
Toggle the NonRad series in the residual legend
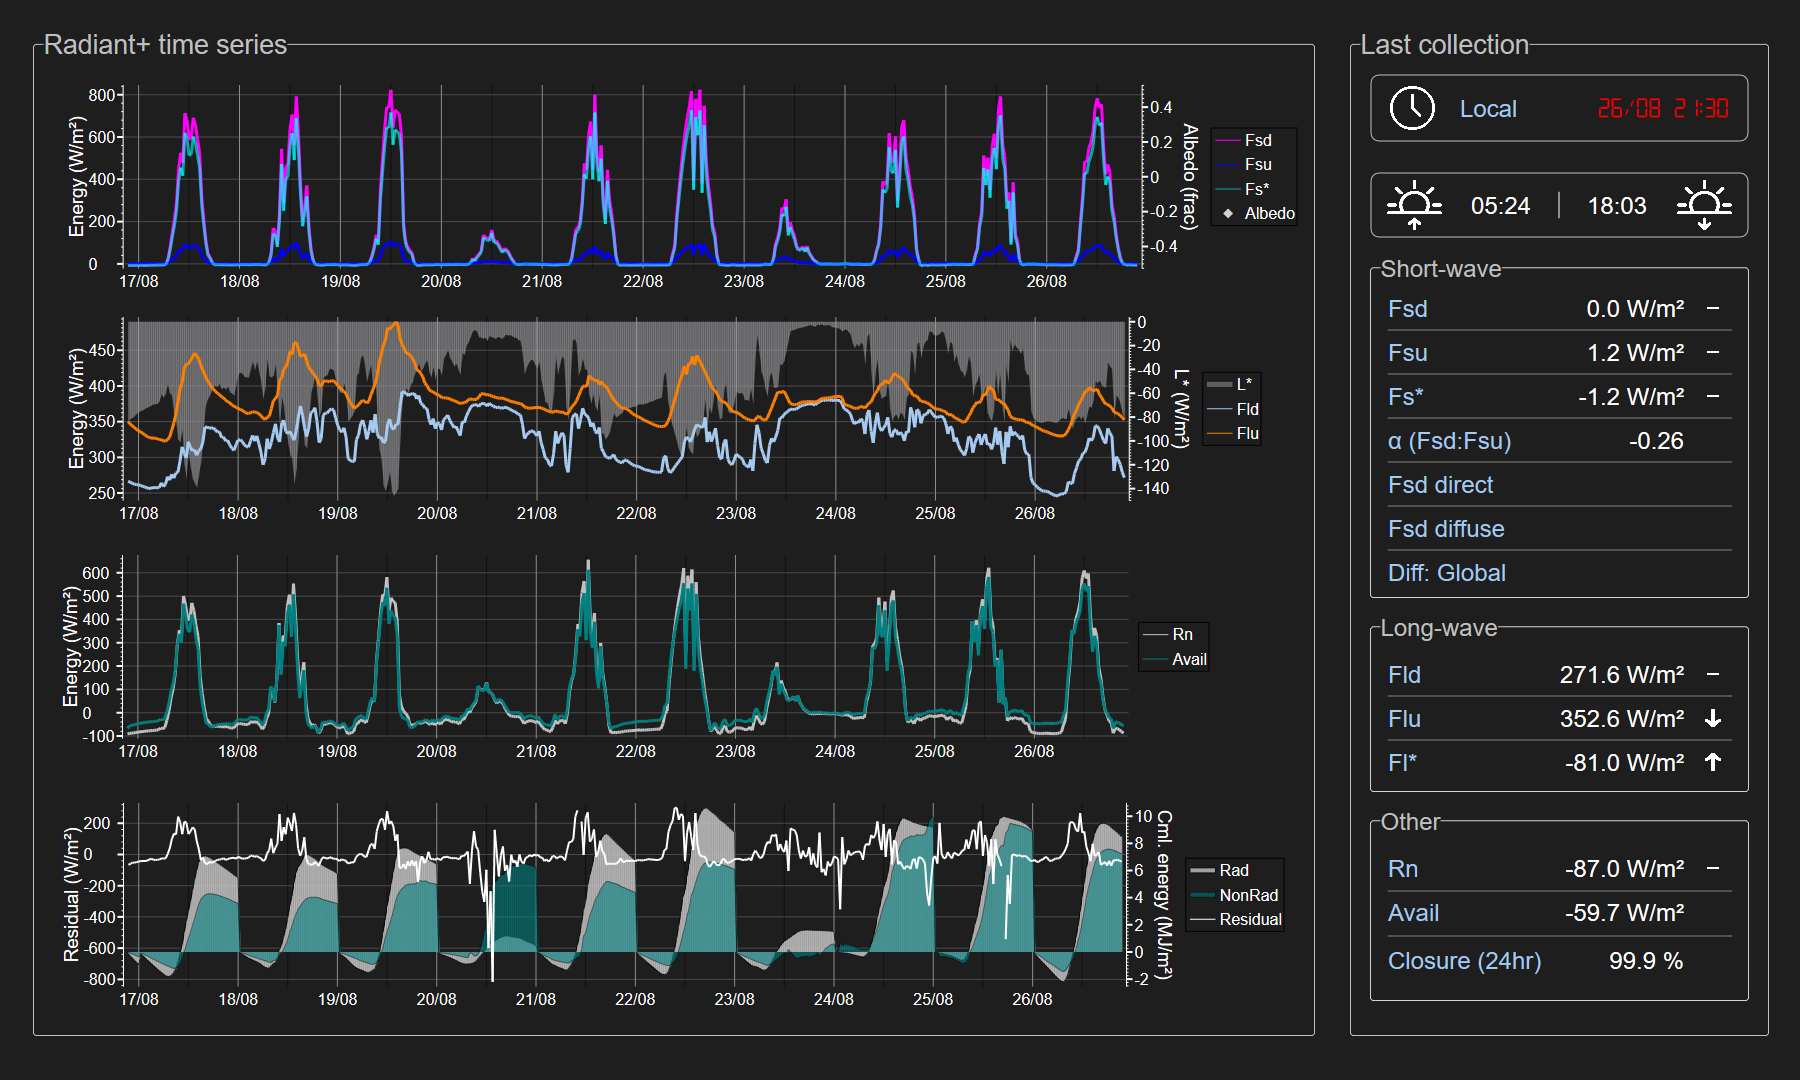(1248, 896)
